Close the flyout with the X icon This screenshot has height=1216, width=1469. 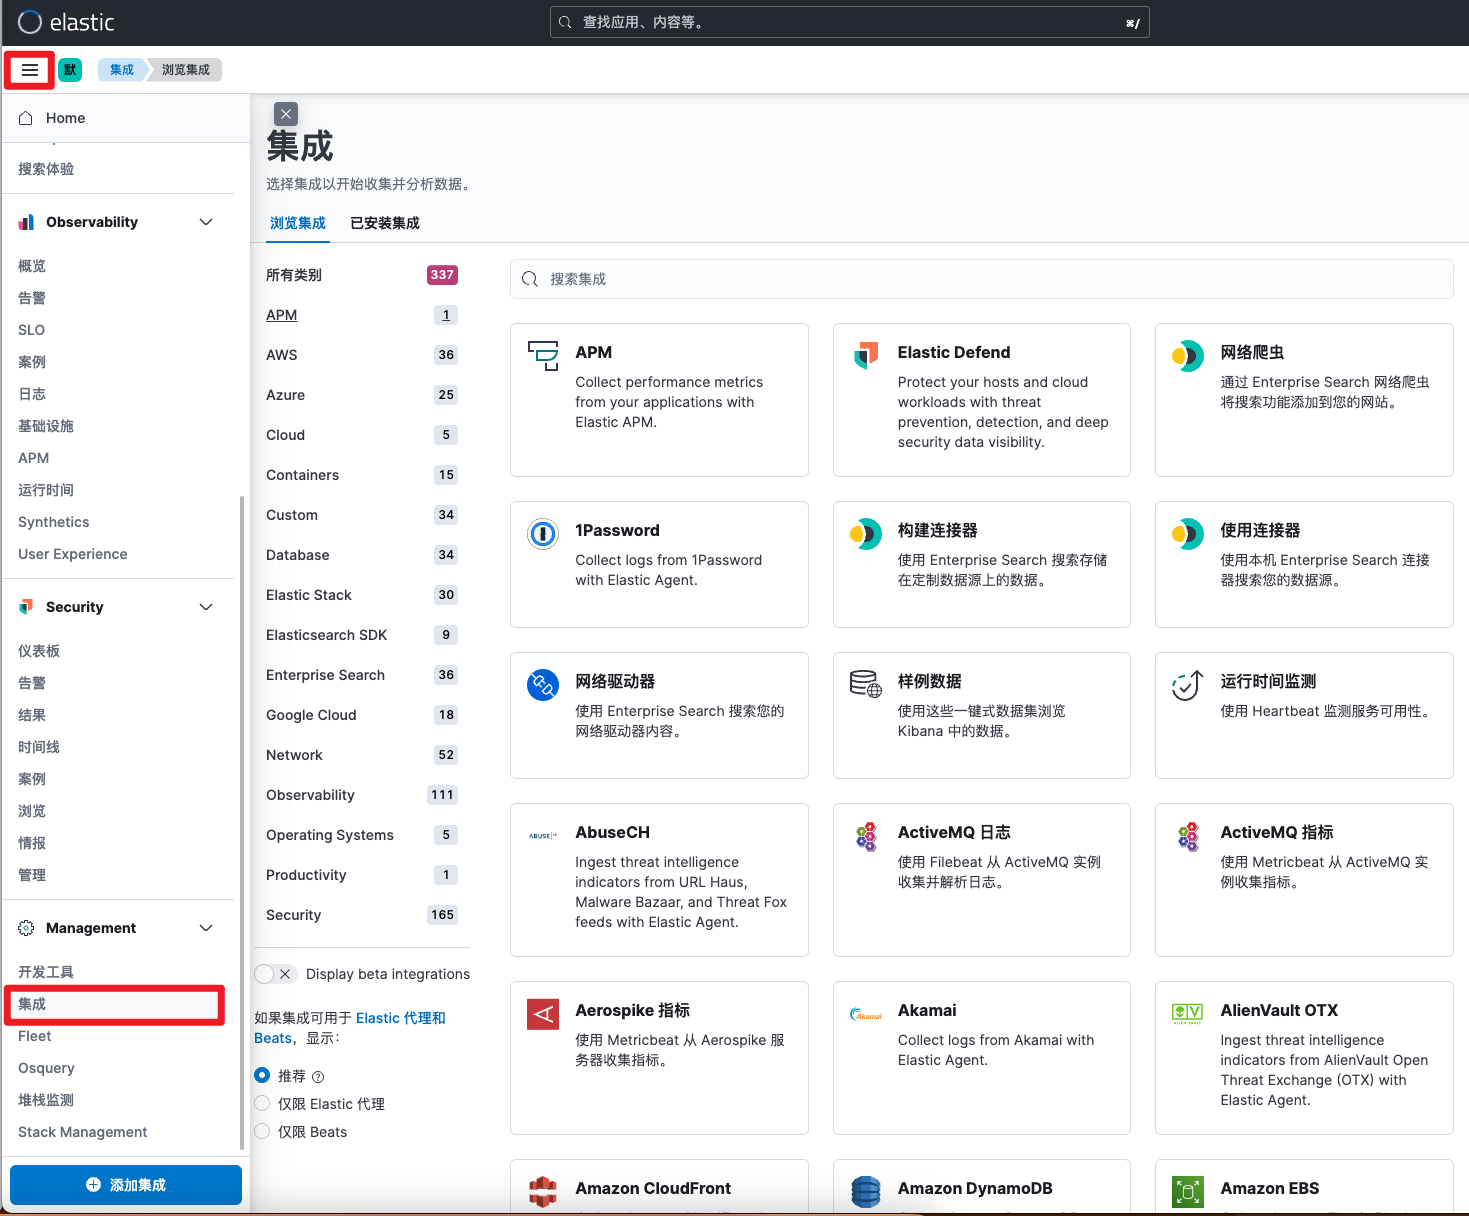pos(286,114)
